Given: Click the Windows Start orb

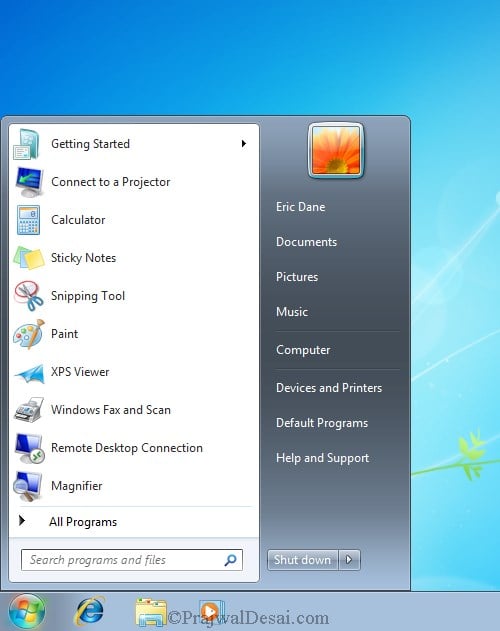Looking at the screenshot, I should click(x=27, y=612).
